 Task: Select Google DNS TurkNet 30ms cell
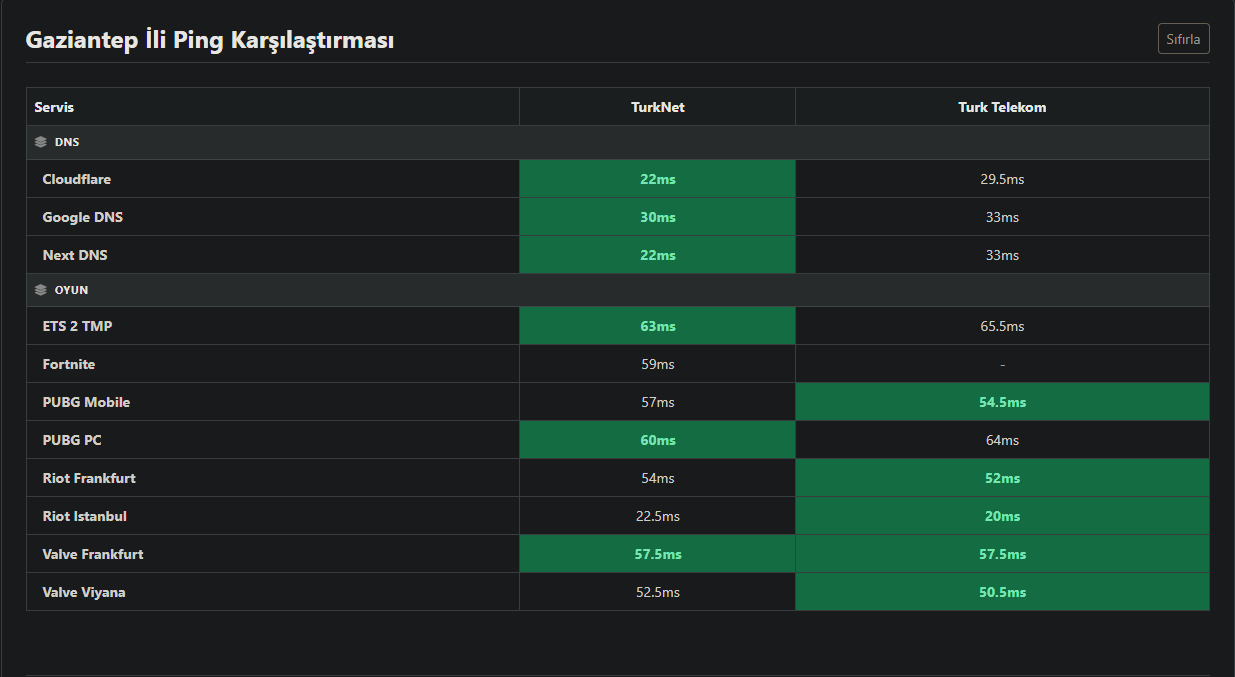(658, 217)
